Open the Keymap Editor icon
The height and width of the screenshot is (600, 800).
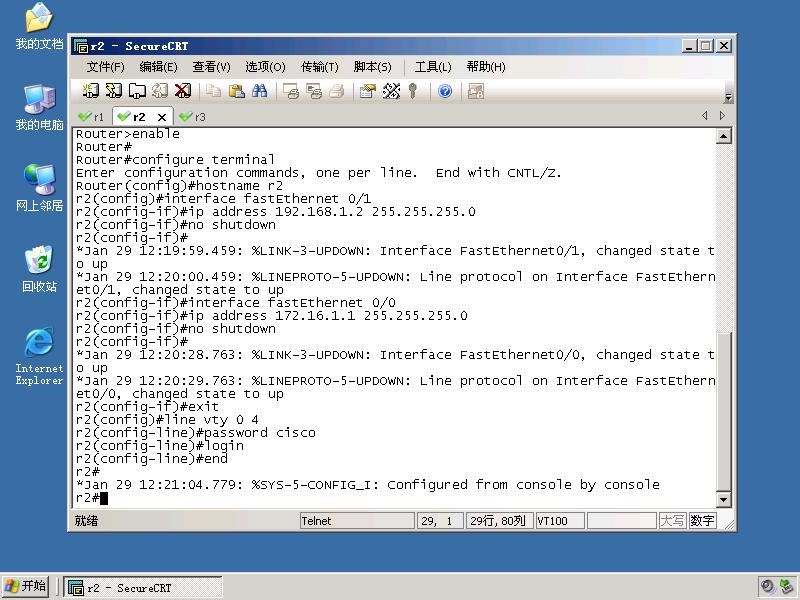(391, 91)
